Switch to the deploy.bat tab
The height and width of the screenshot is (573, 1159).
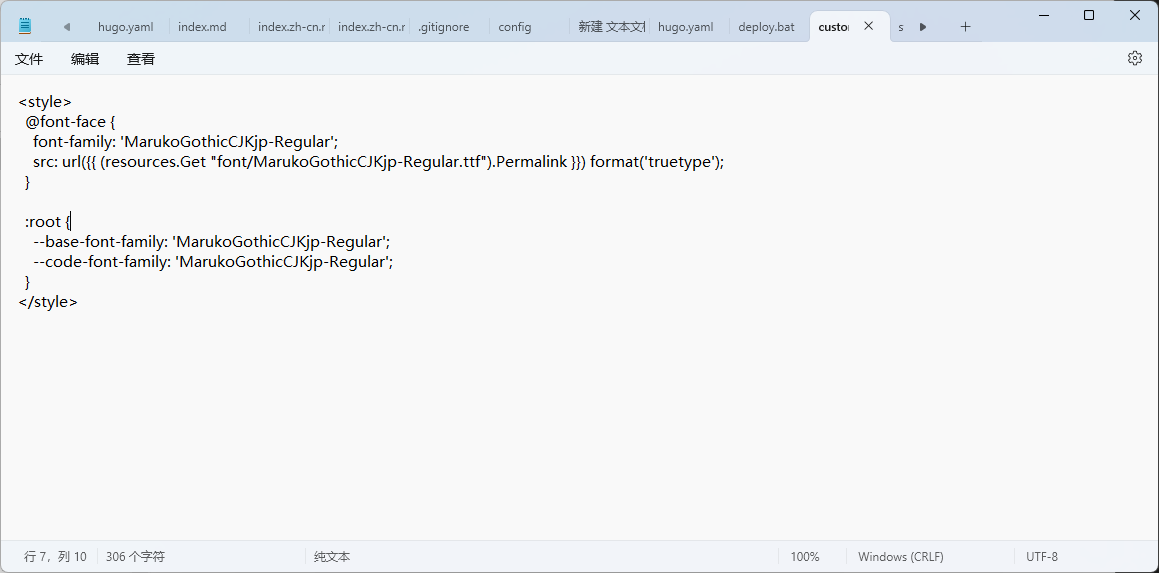[x=766, y=27]
